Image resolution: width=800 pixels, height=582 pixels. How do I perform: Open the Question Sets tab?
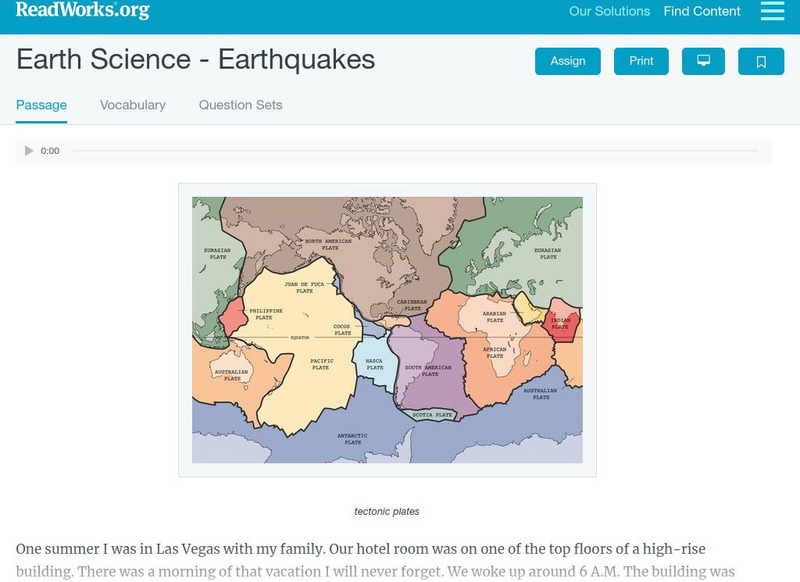pos(240,105)
